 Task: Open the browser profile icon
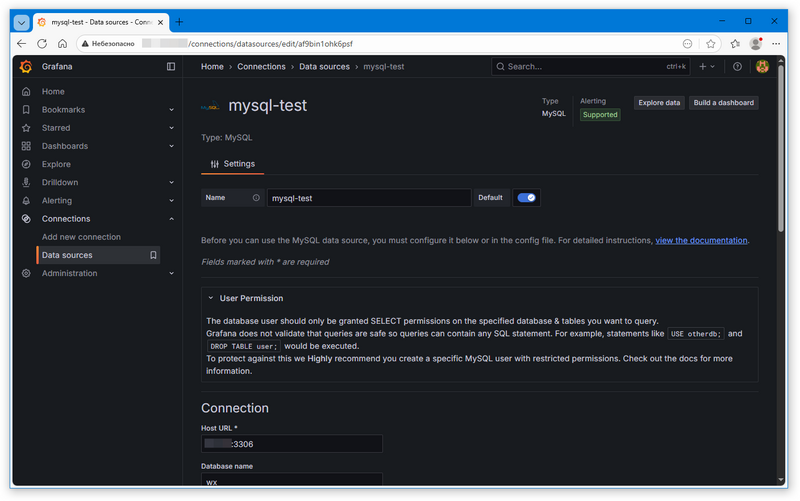tap(756, 44)
